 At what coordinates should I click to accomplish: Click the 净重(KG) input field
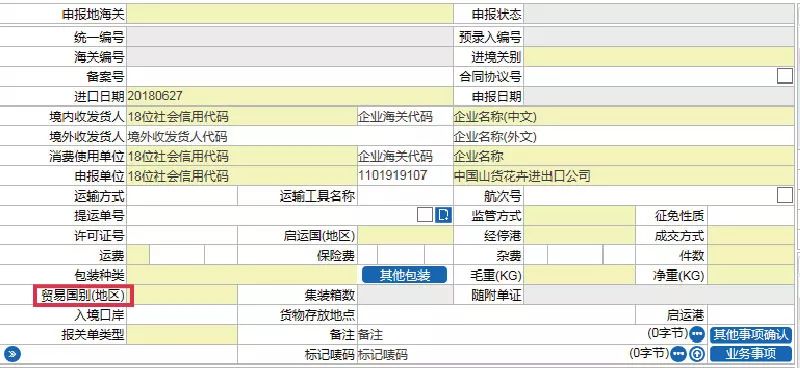(751, 276)
